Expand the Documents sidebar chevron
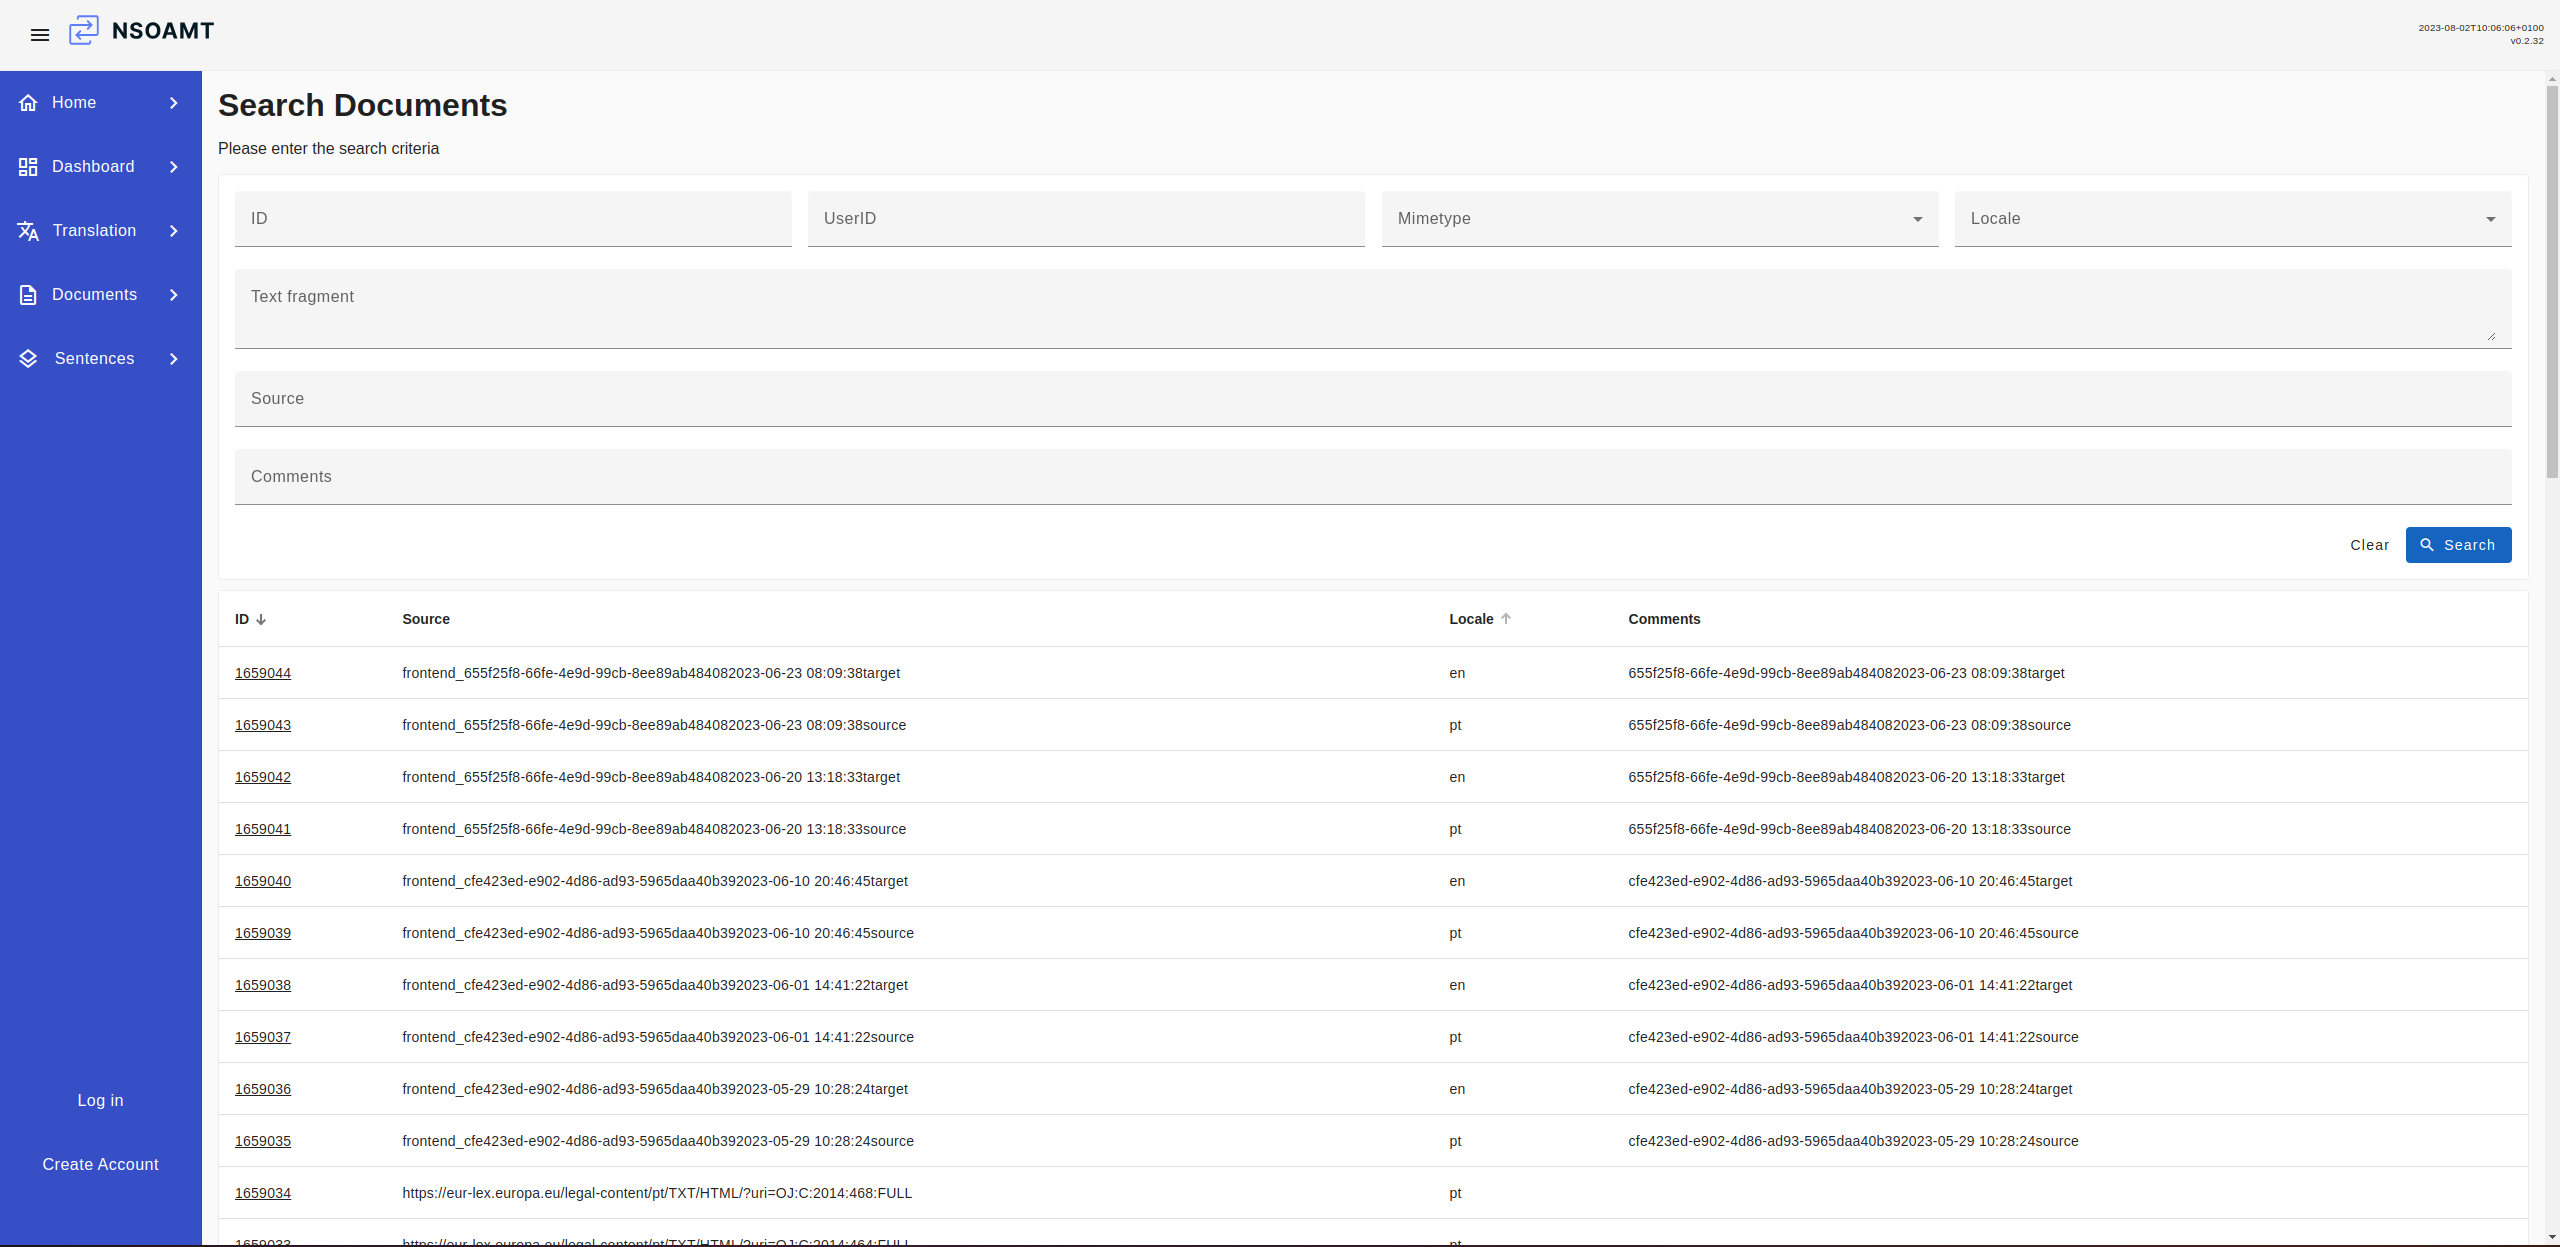Viewport: 2560px width, 1247px height. pos(174,295)
